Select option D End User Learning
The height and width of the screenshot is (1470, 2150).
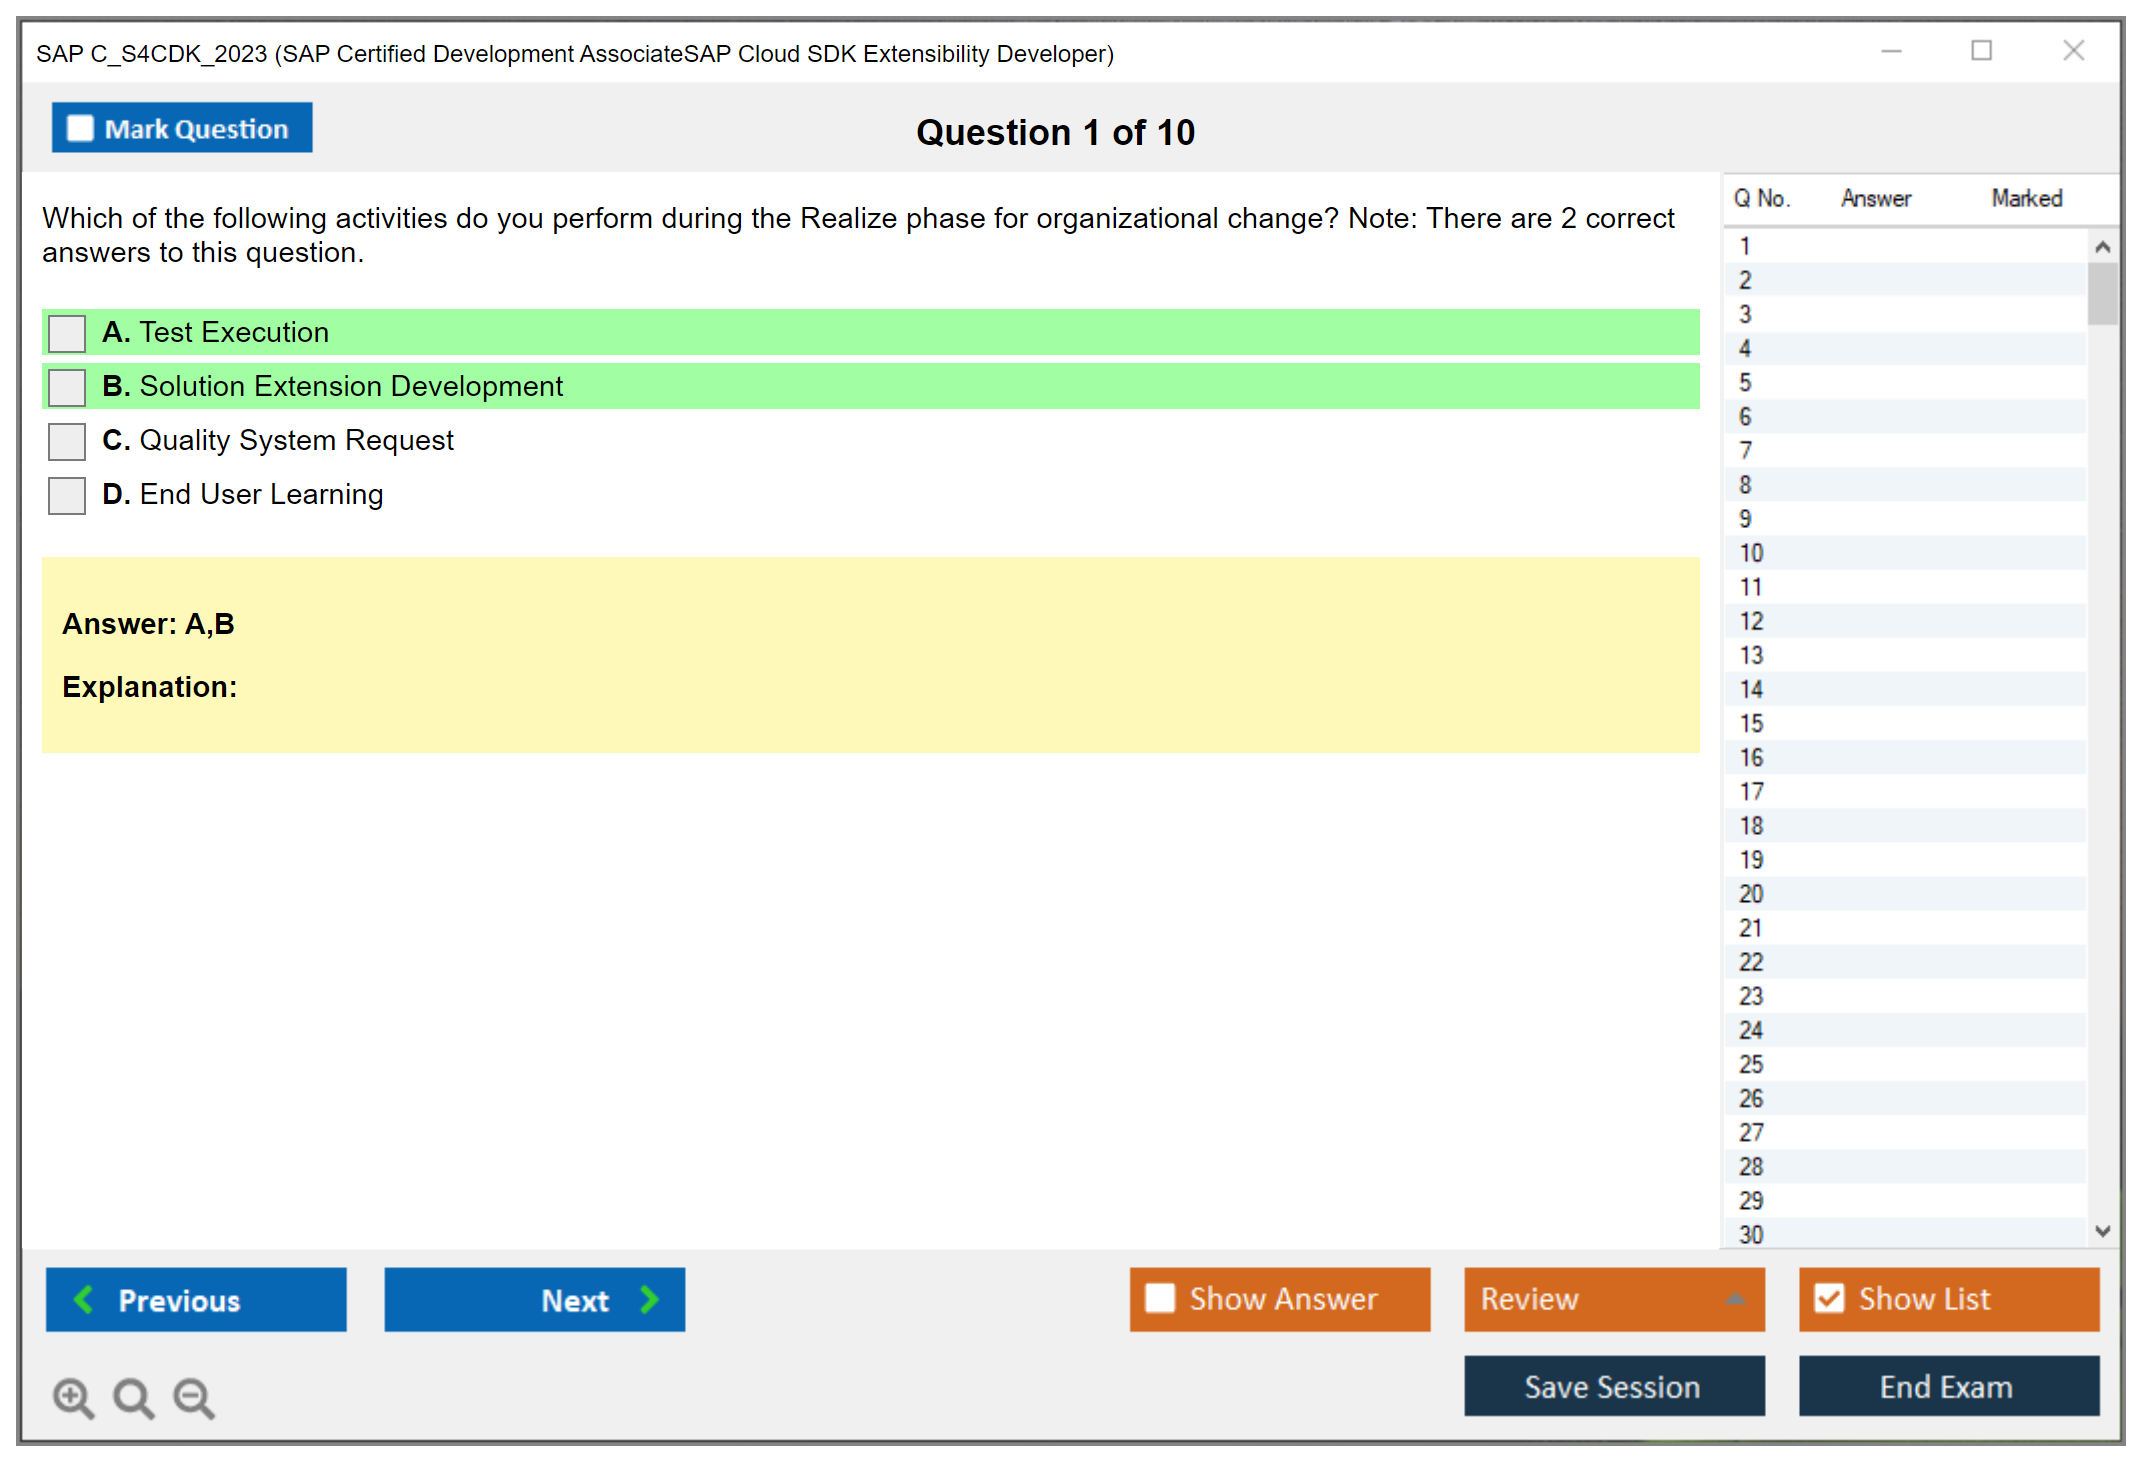coord(67,495)
